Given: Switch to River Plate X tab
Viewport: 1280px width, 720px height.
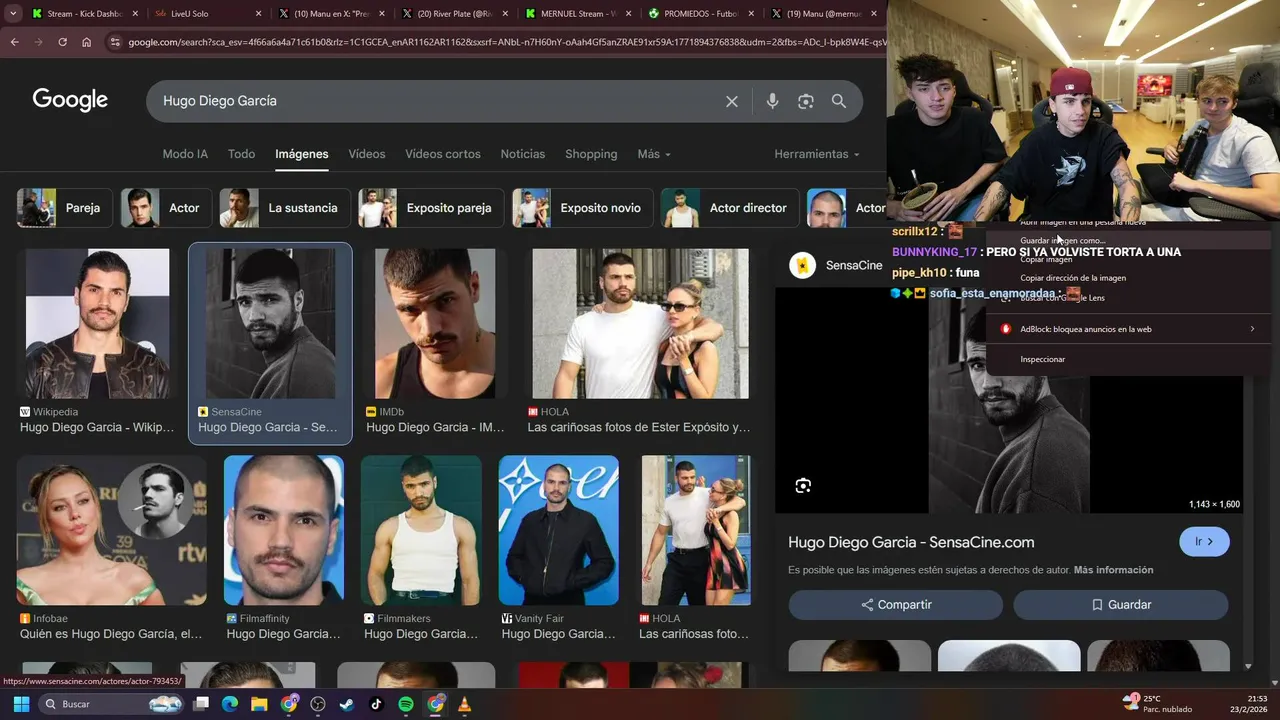Looking at the screenshot, I should (455, 14).
